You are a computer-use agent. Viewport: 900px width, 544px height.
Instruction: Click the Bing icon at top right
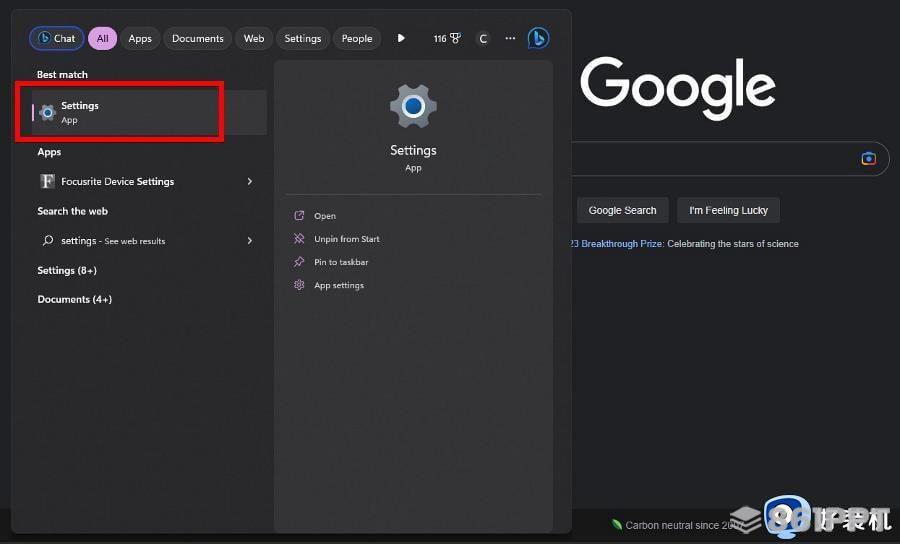point(538,38)
